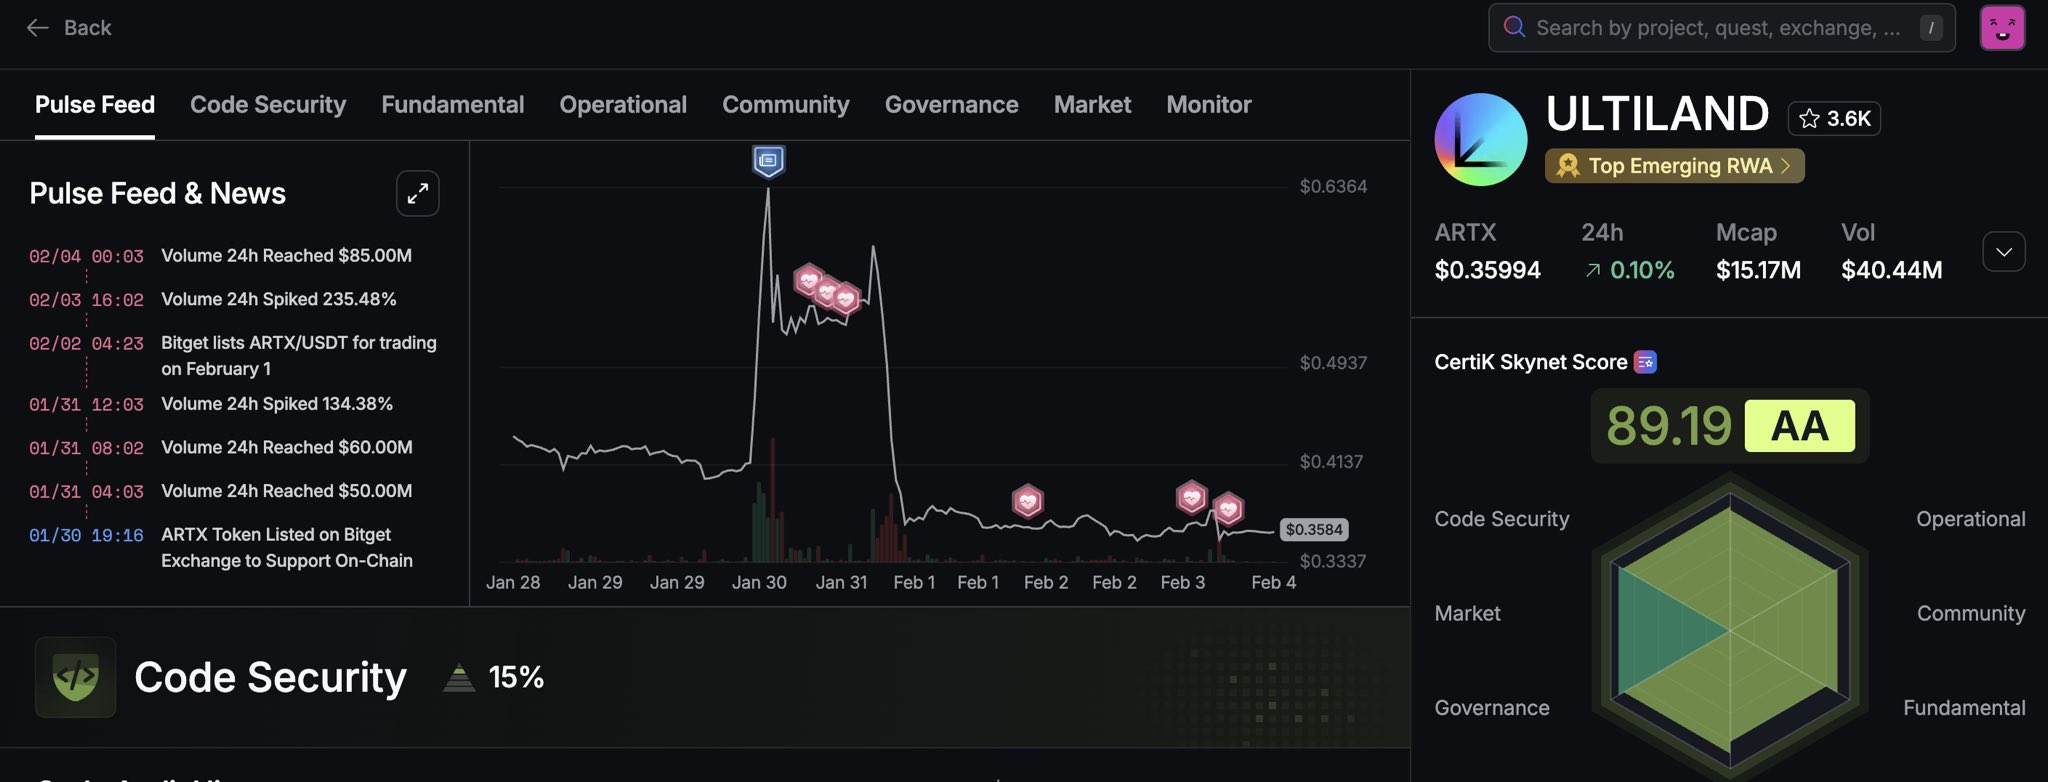This screenshot has width=2048, height=782.
Task: Click the $0.6364 price axis label
Action: [x=1333, y=187]
